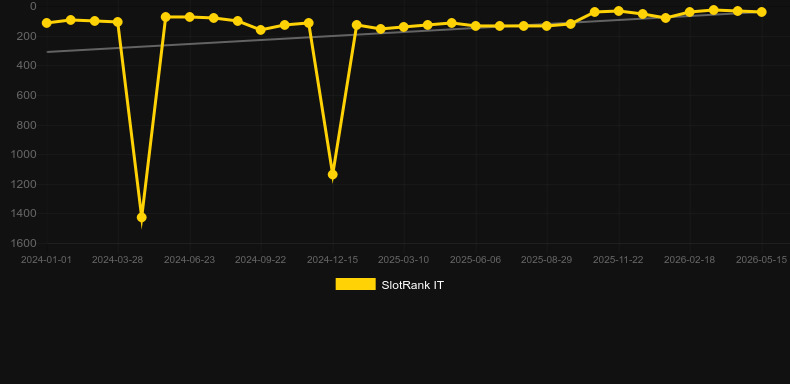Screen dimensions: 790x384
Task: Select the data point at 2024-09-22
Action: tap(261, 30)
